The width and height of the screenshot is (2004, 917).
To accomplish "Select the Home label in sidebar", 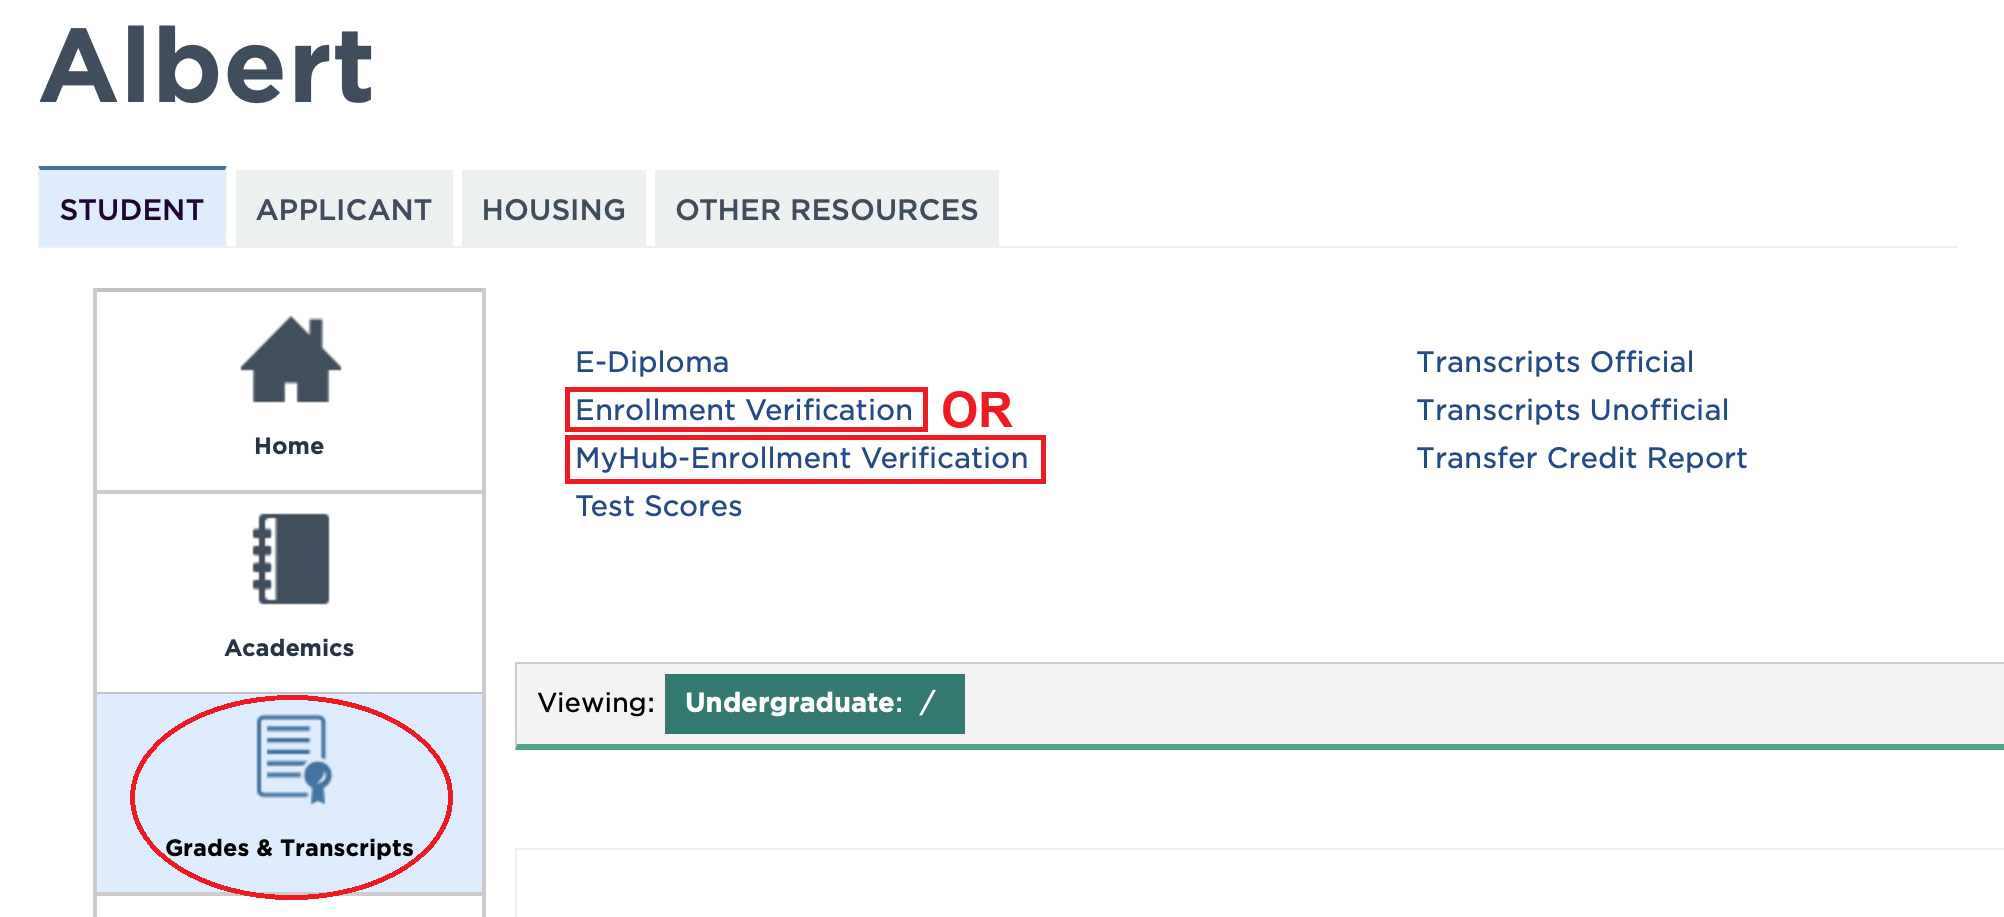I will [x=289, y=446].
